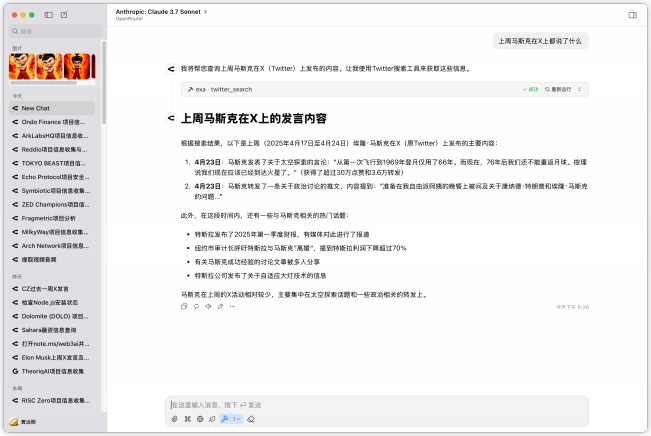
Task: Click the green 成功 status label
Action: 531,89
